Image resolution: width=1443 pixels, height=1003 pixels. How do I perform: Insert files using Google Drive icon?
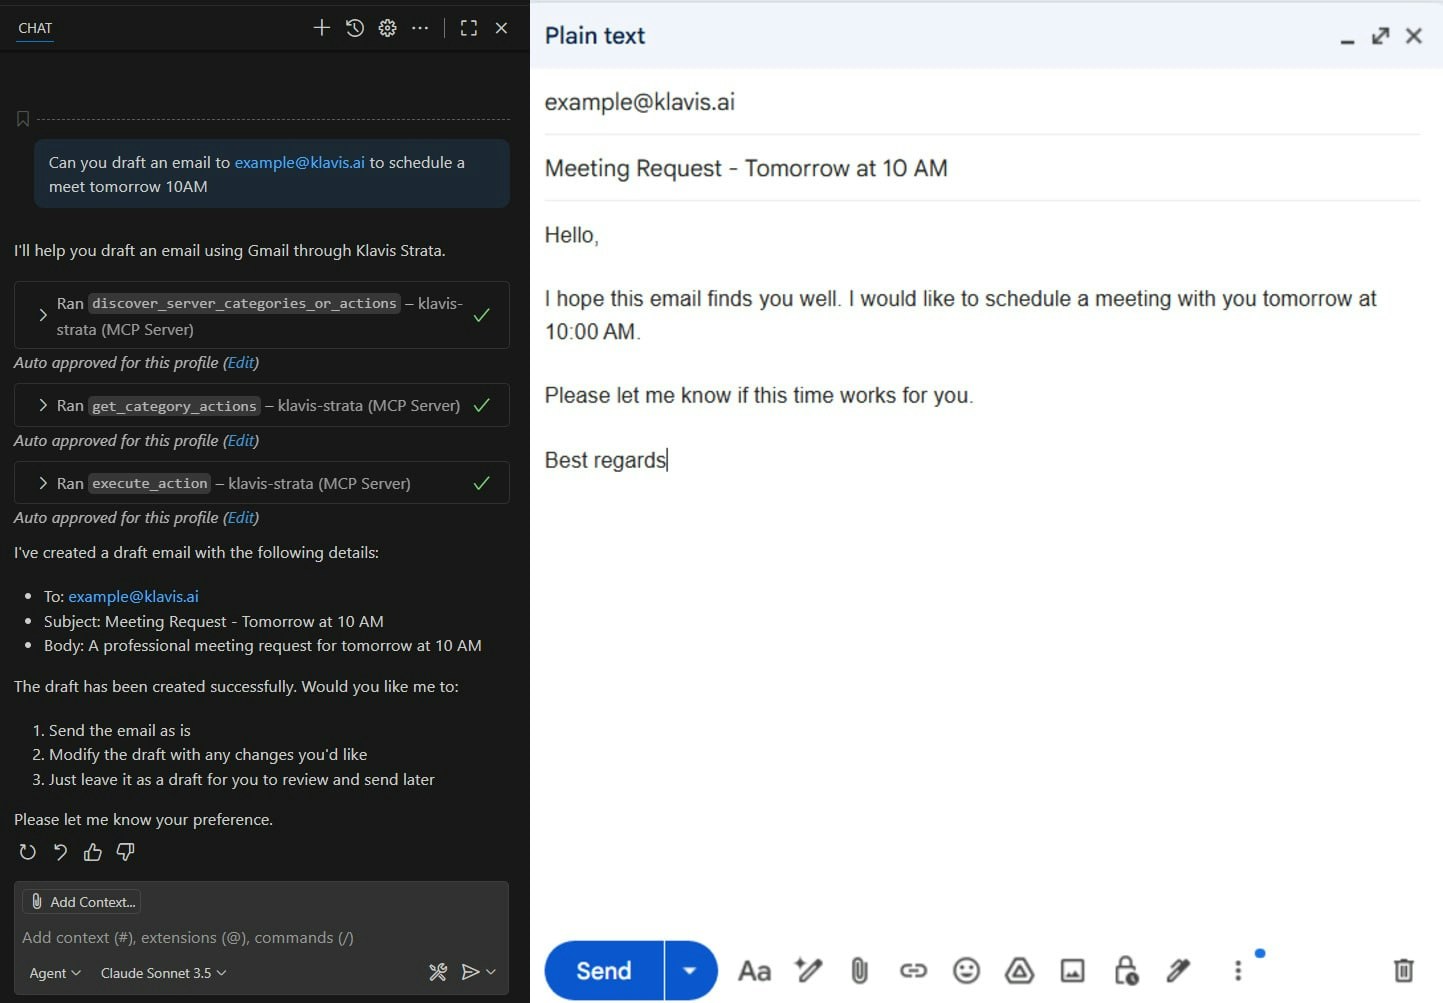pos(1019,970)
